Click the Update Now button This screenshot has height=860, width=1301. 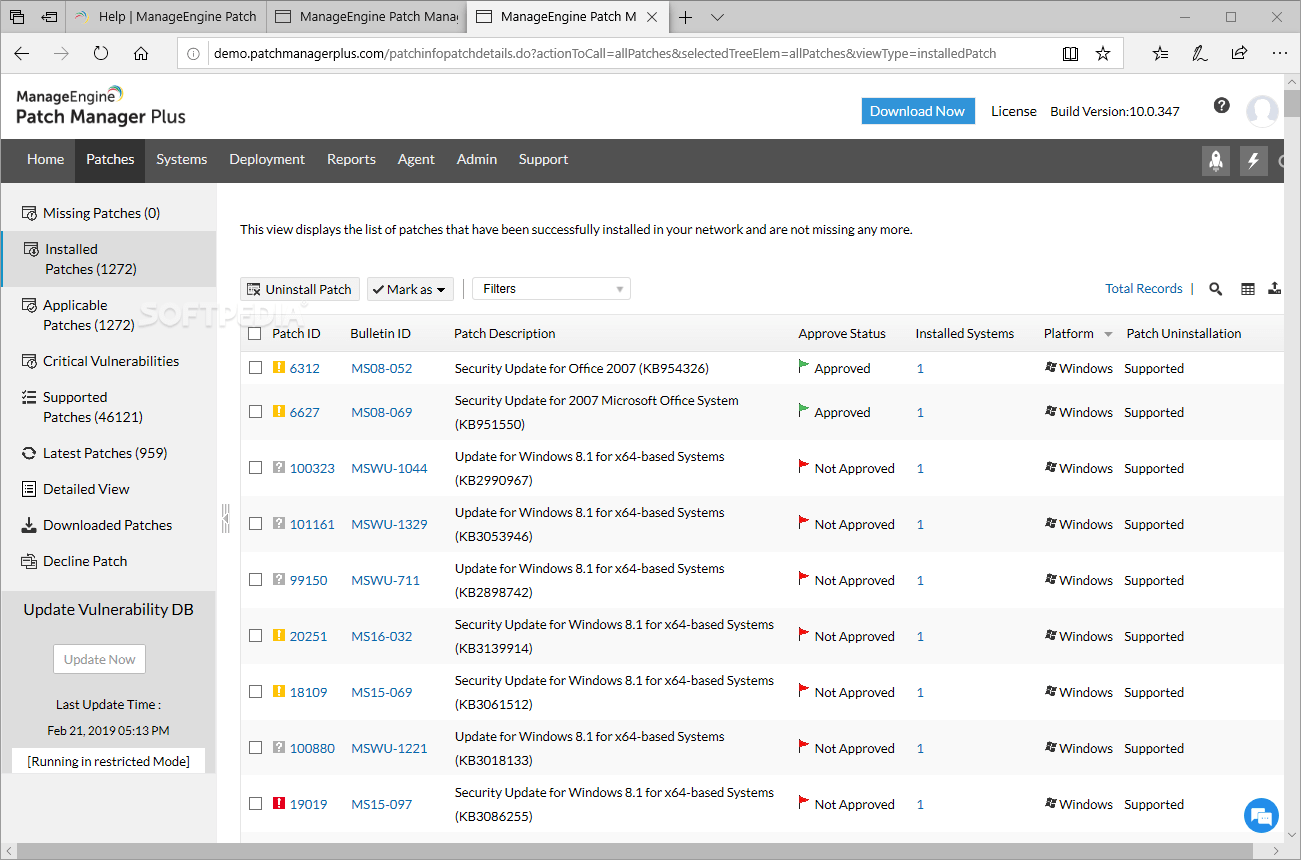click(100, 659)
